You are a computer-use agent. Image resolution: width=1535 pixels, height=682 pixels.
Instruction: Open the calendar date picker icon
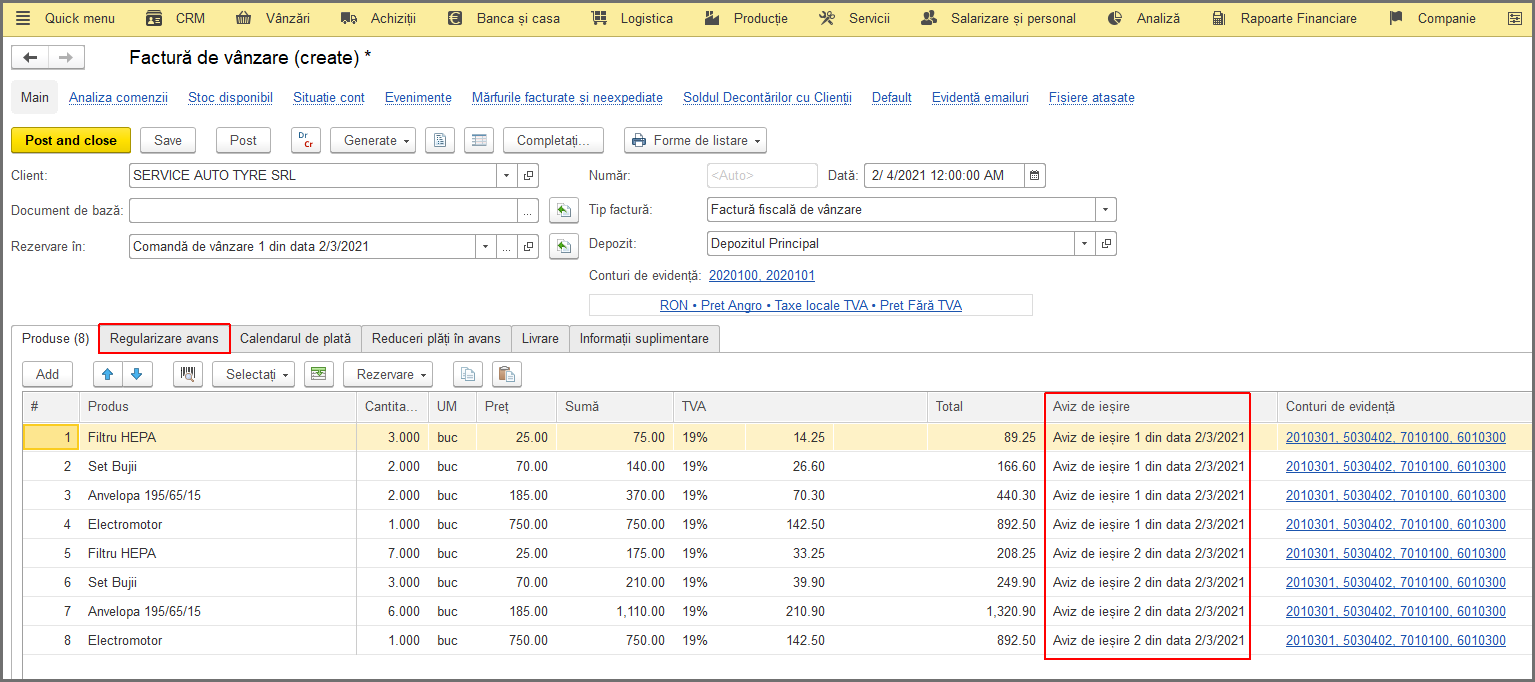point(1035,176)
